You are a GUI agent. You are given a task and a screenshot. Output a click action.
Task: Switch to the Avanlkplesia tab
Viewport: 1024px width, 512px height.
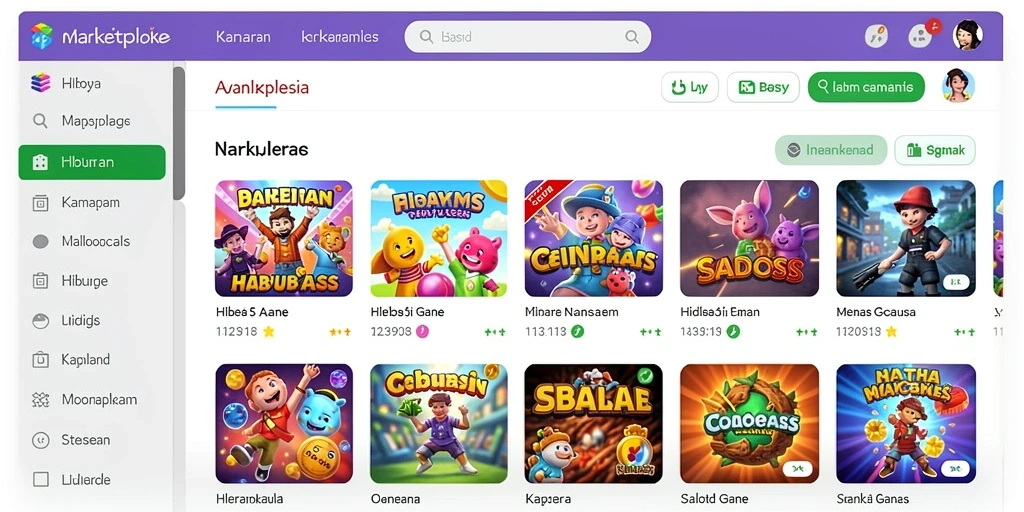coord(261,87)
